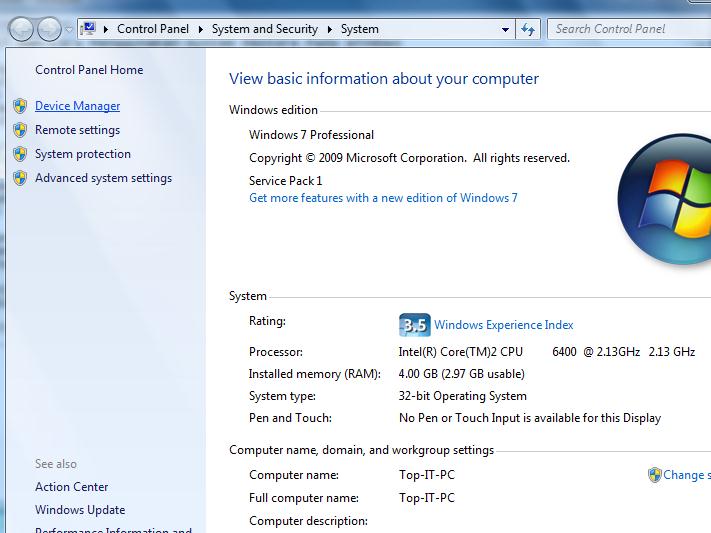This screenshot has width=711, height=533.
Task: Open System and Security breadcrumb
Action: click(x=265, y=29)
